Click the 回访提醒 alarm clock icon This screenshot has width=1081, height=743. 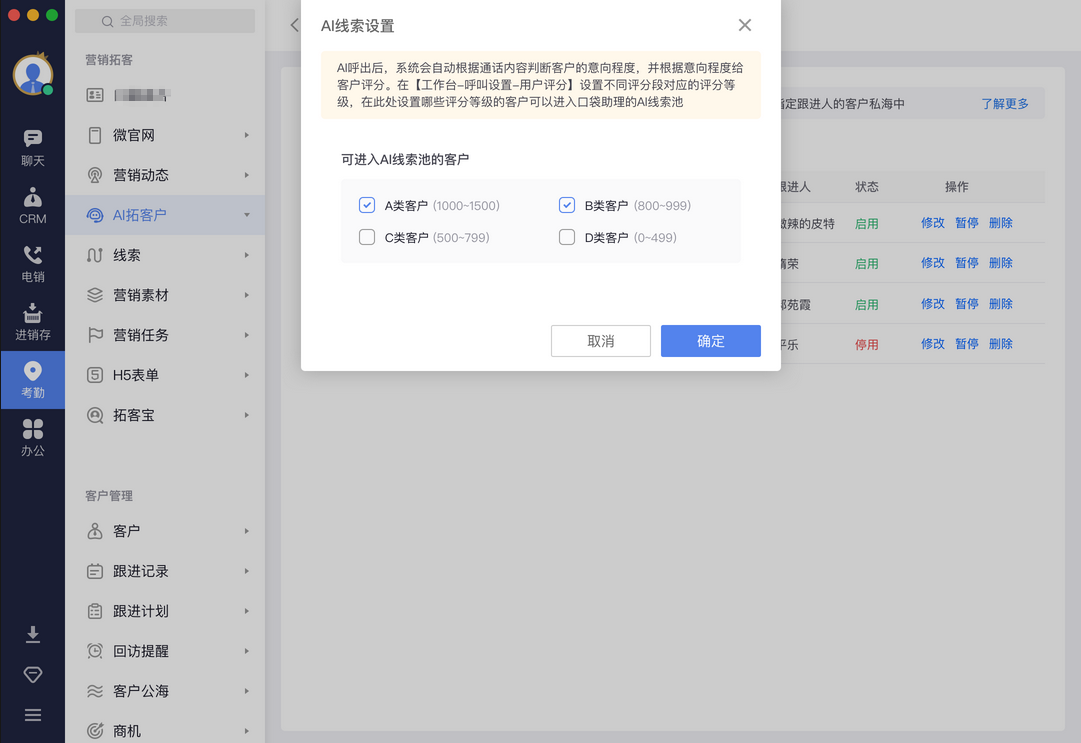[x=95, y=651]
